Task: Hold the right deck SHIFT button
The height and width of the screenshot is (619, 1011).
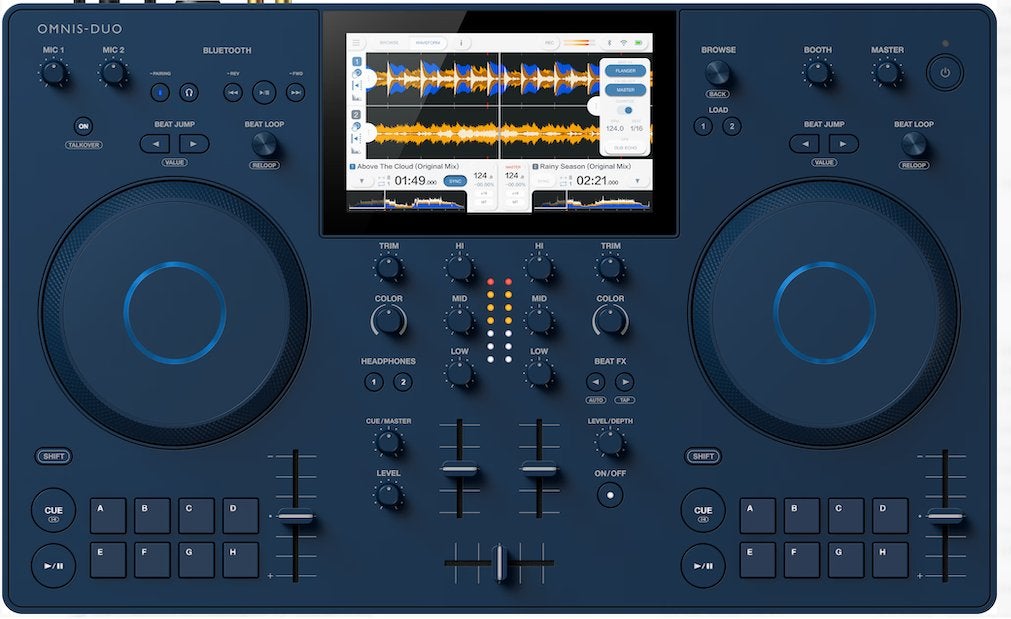Action: pos(703,457)
